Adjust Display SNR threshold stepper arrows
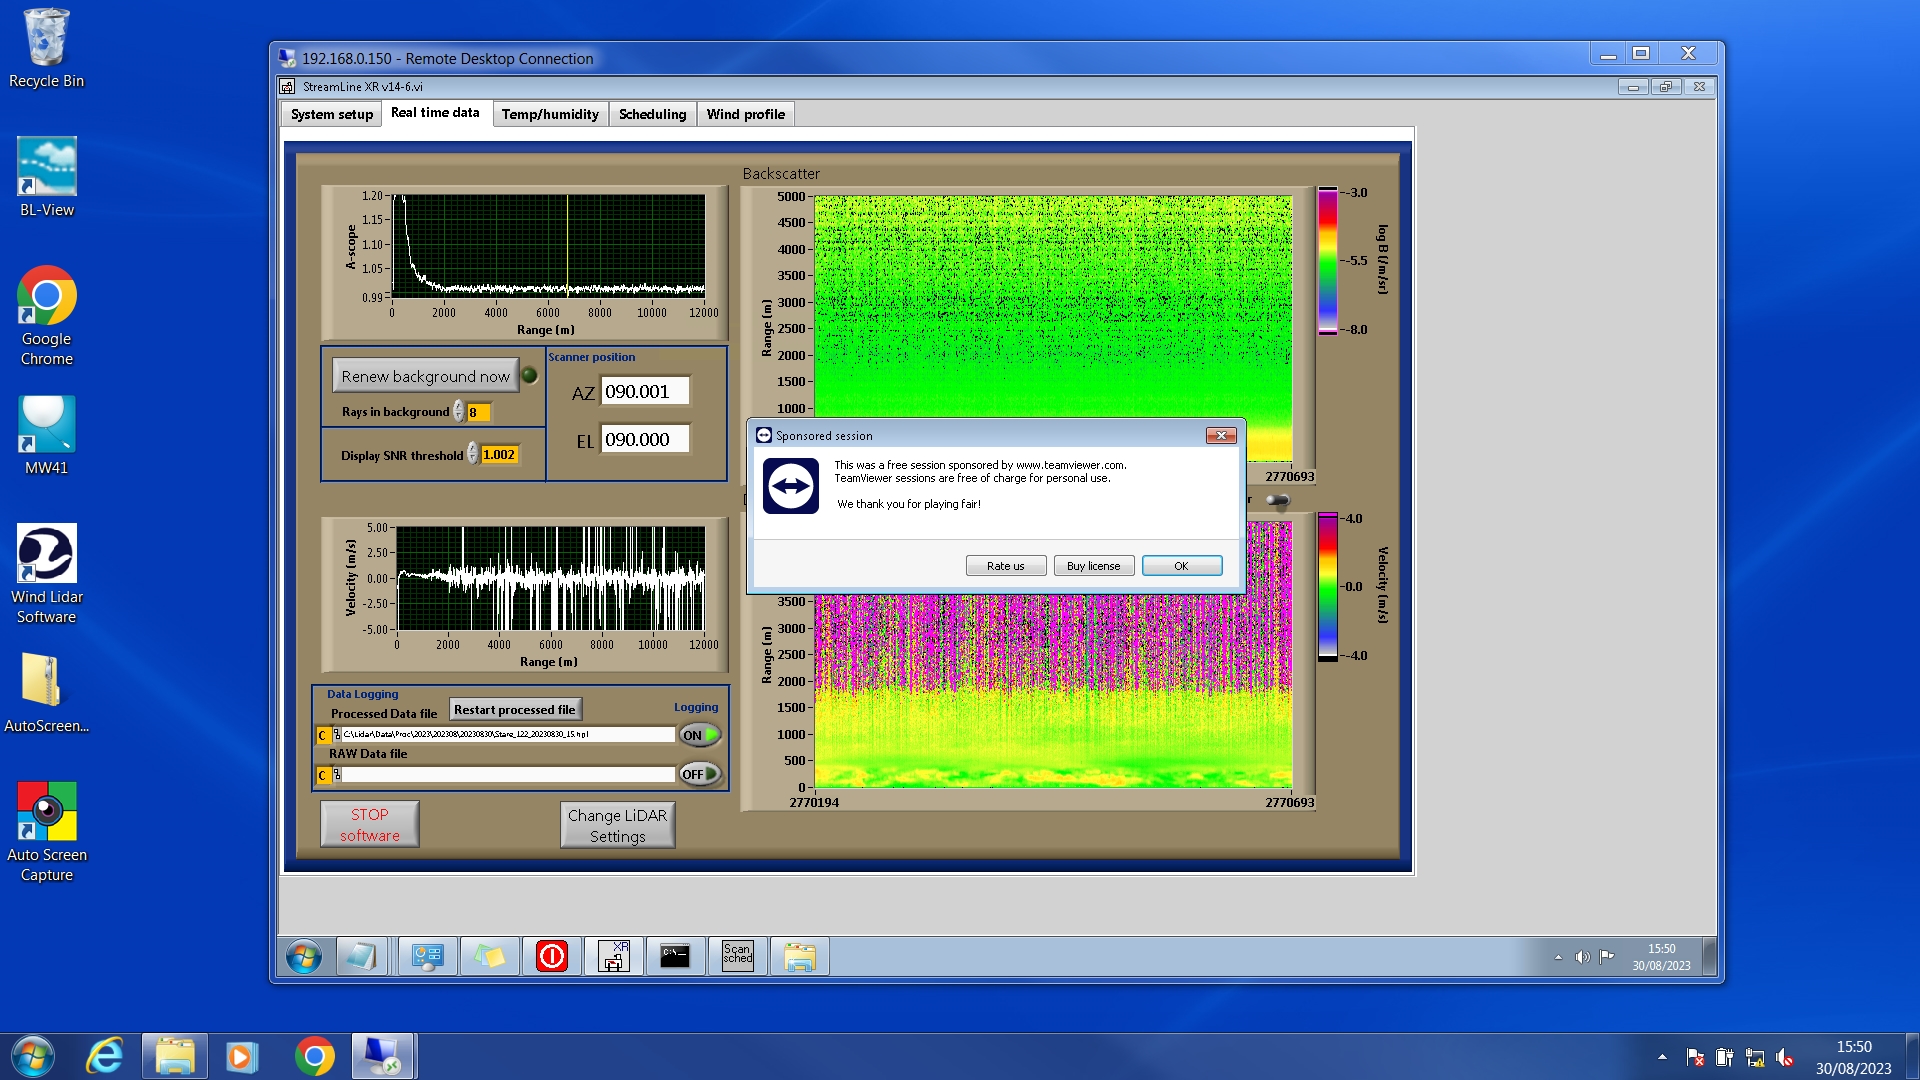 pos(473,455)
